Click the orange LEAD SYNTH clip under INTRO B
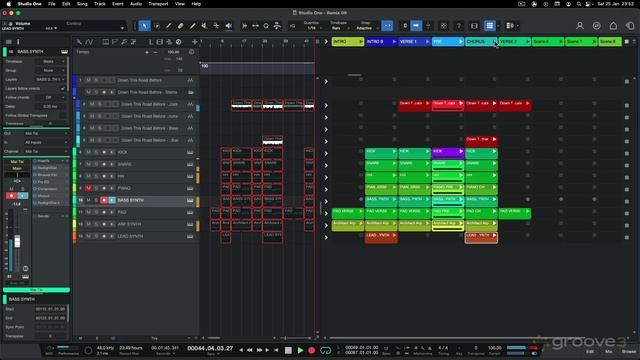The image size is (640, 360). (381, 238)
